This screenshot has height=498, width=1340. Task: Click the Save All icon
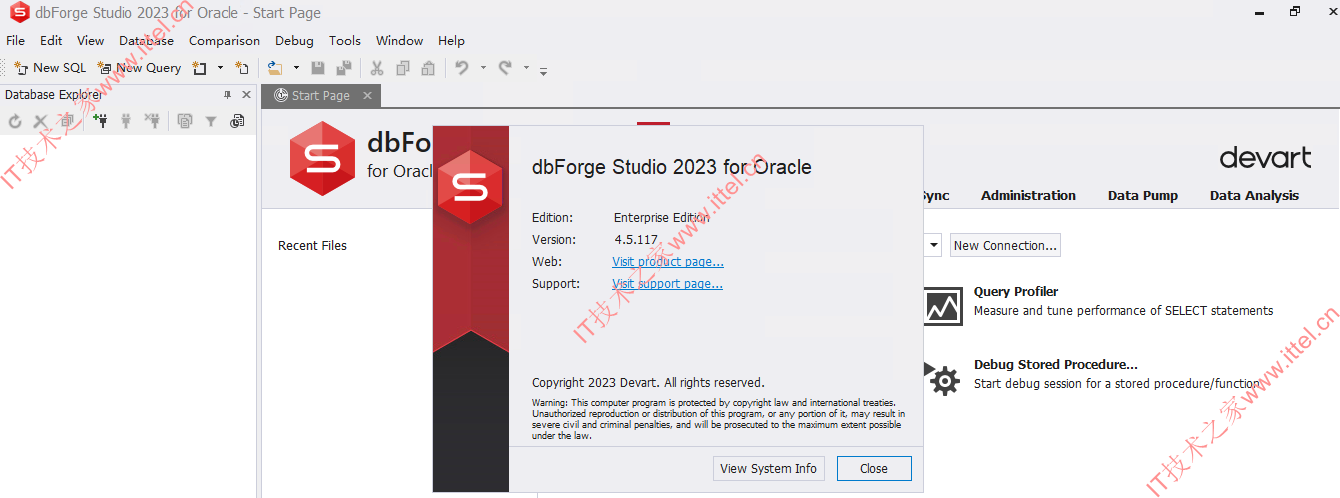tap(343, 68)
